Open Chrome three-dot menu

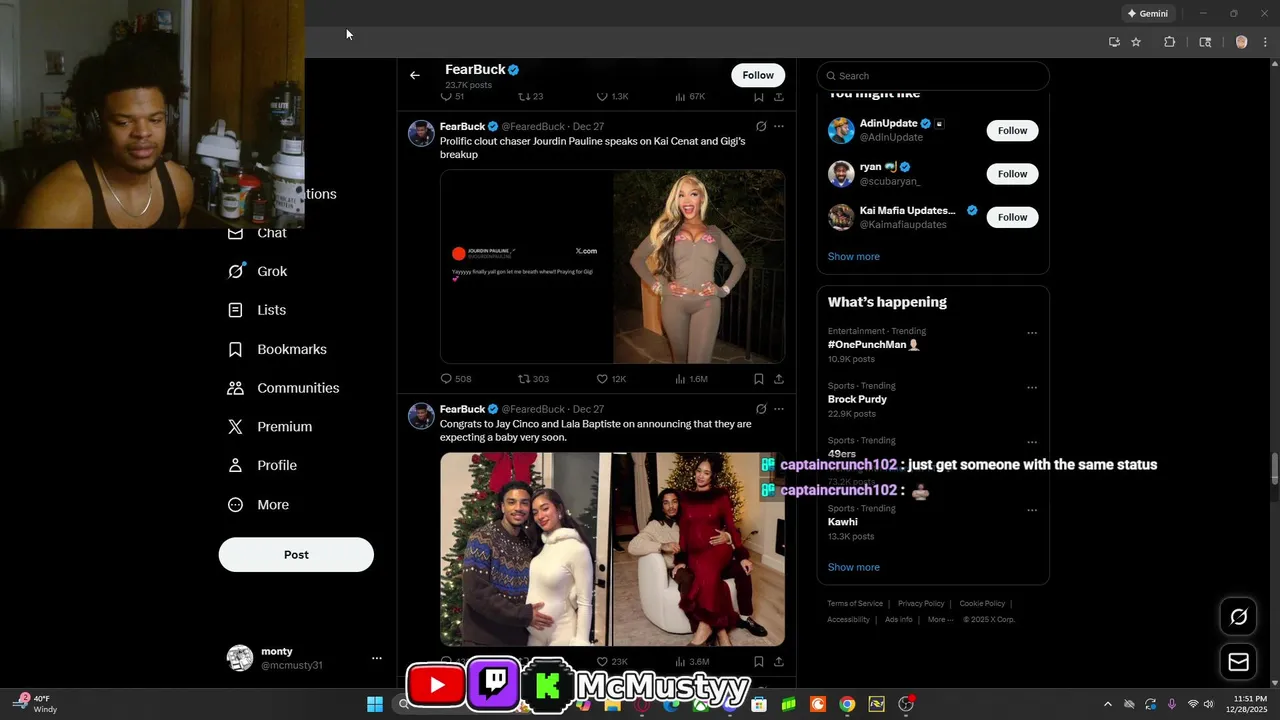pos(1265,42)
